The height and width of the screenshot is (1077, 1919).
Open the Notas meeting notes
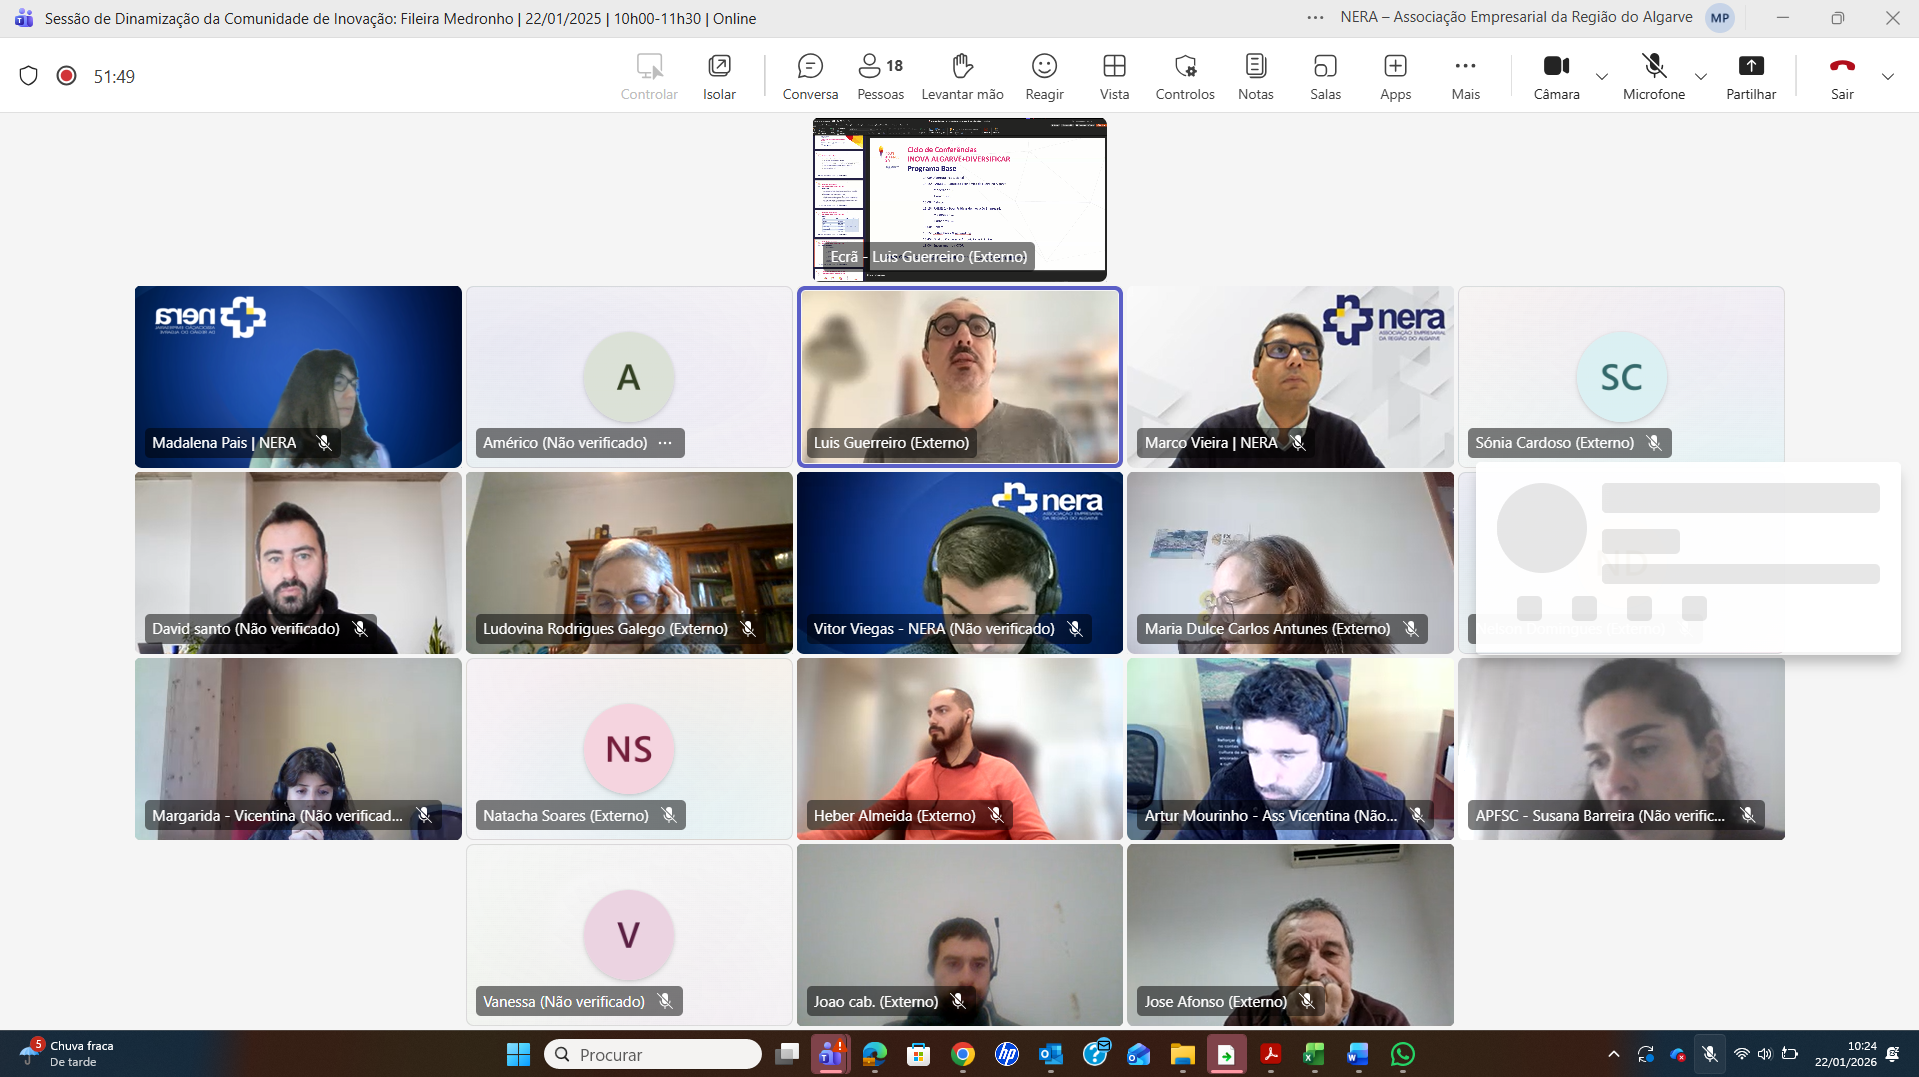1255,77
